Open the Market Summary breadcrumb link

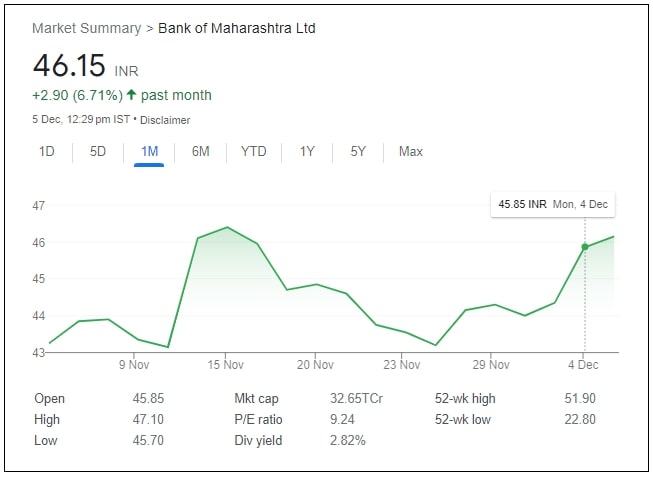coord(87,28)
